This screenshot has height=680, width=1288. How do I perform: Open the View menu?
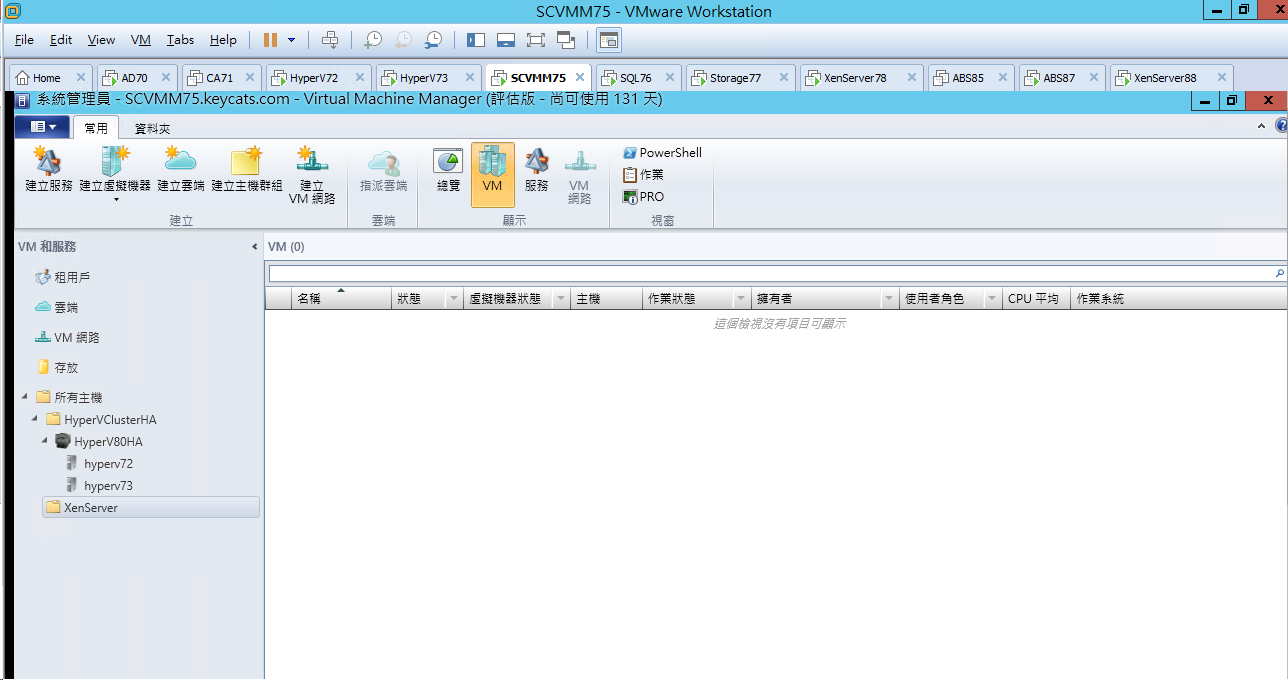pyautogui.click(x=101, y=40)
